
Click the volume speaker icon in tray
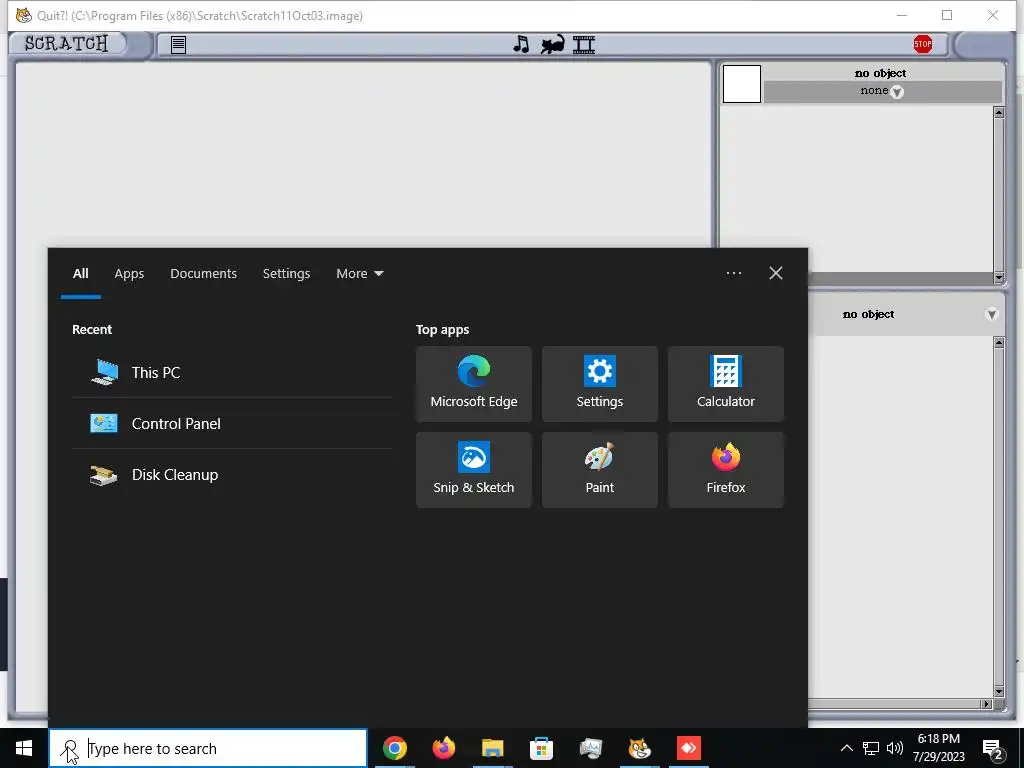pos(895,748)
